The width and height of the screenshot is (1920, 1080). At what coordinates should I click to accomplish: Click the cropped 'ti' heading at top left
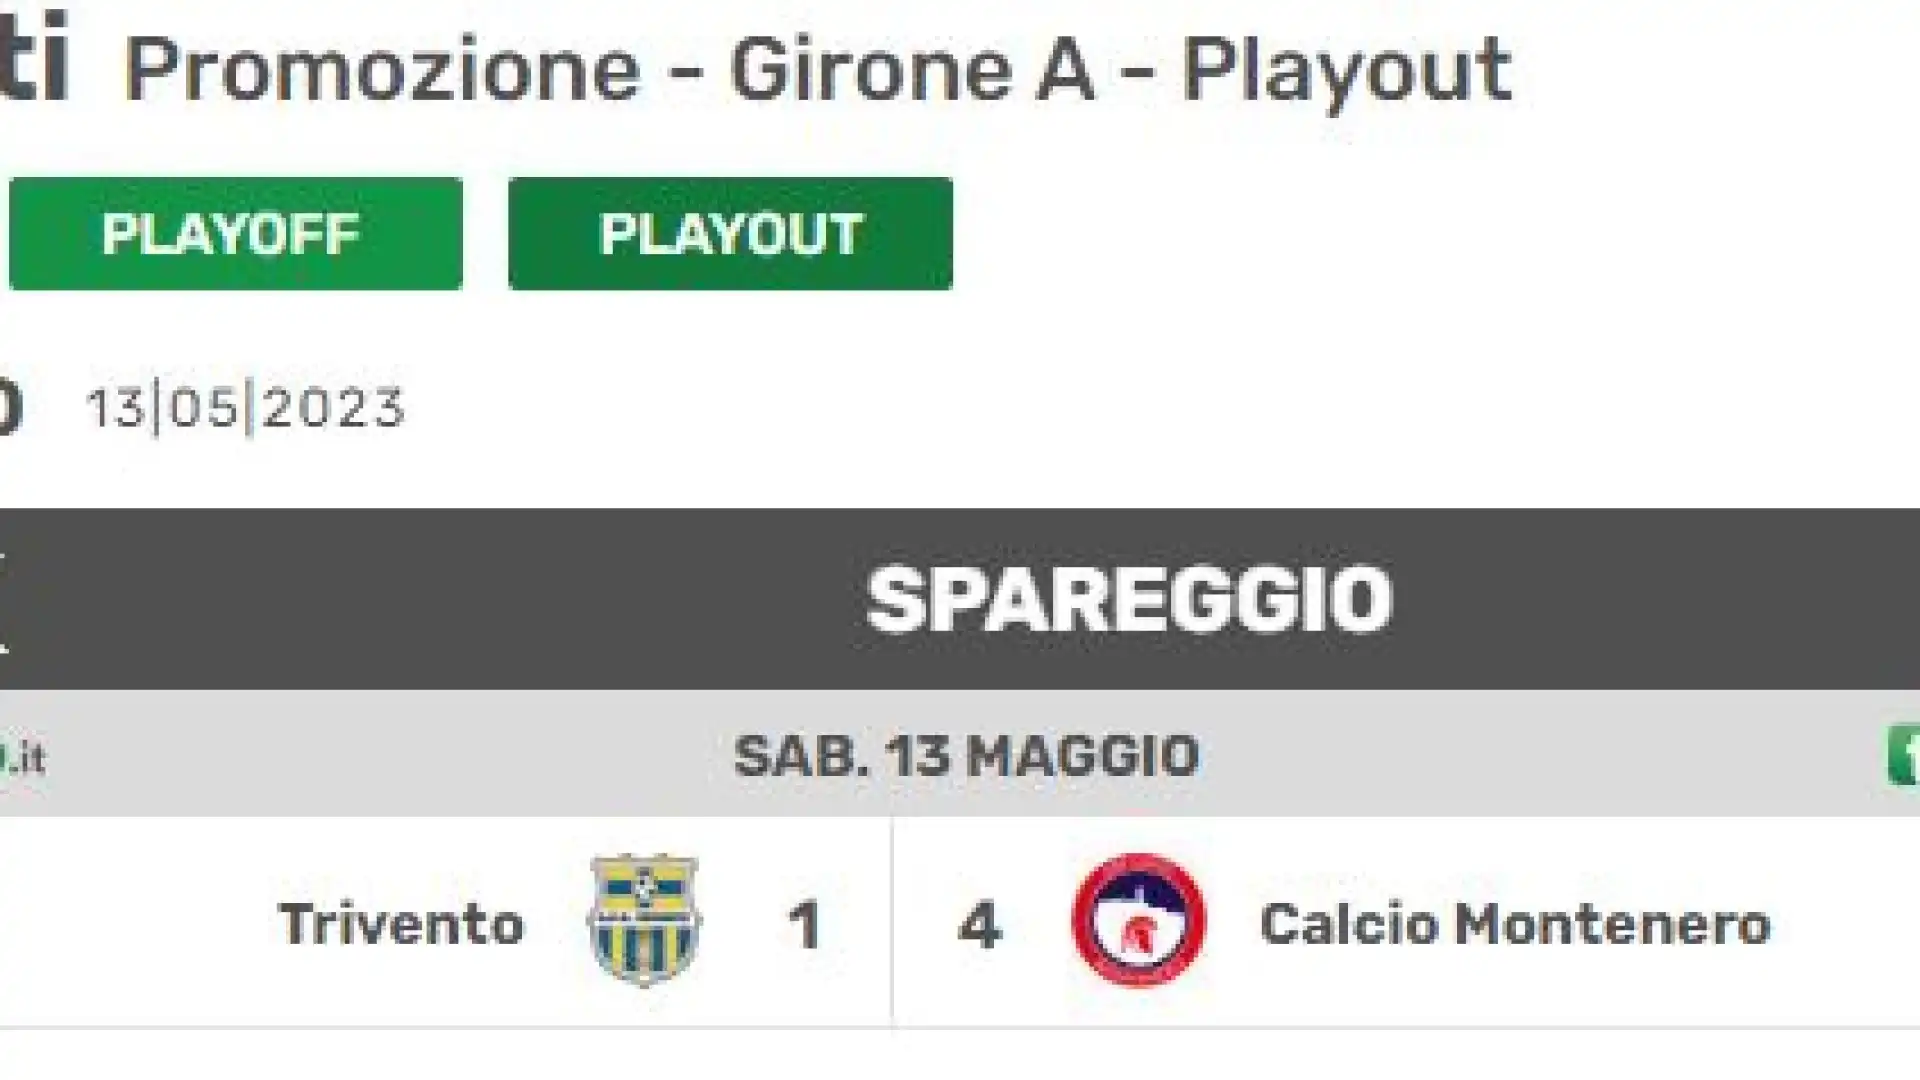click(33, 58)
